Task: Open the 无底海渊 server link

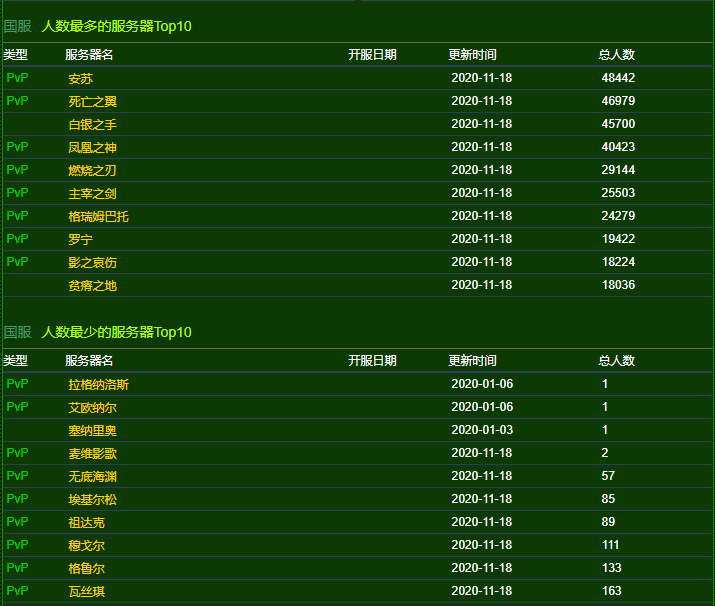Action: pos(93,477)
